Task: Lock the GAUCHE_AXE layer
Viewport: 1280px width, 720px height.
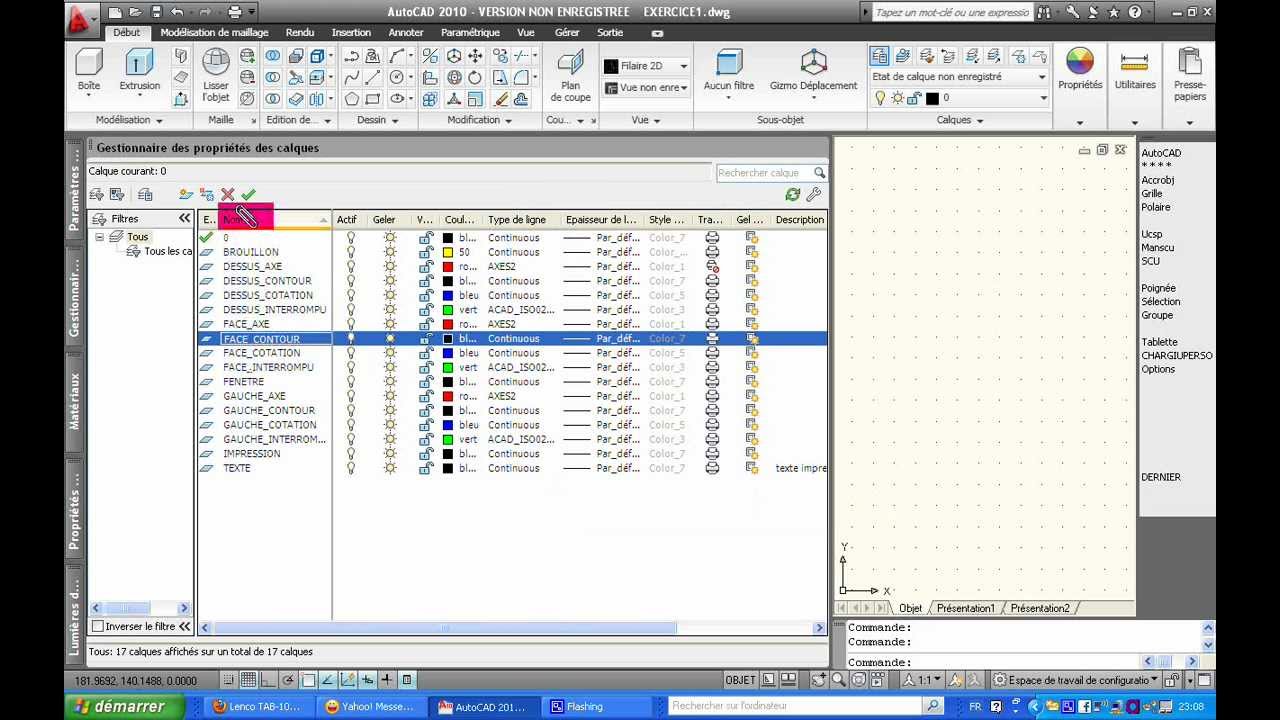Action: click(426, 396)
